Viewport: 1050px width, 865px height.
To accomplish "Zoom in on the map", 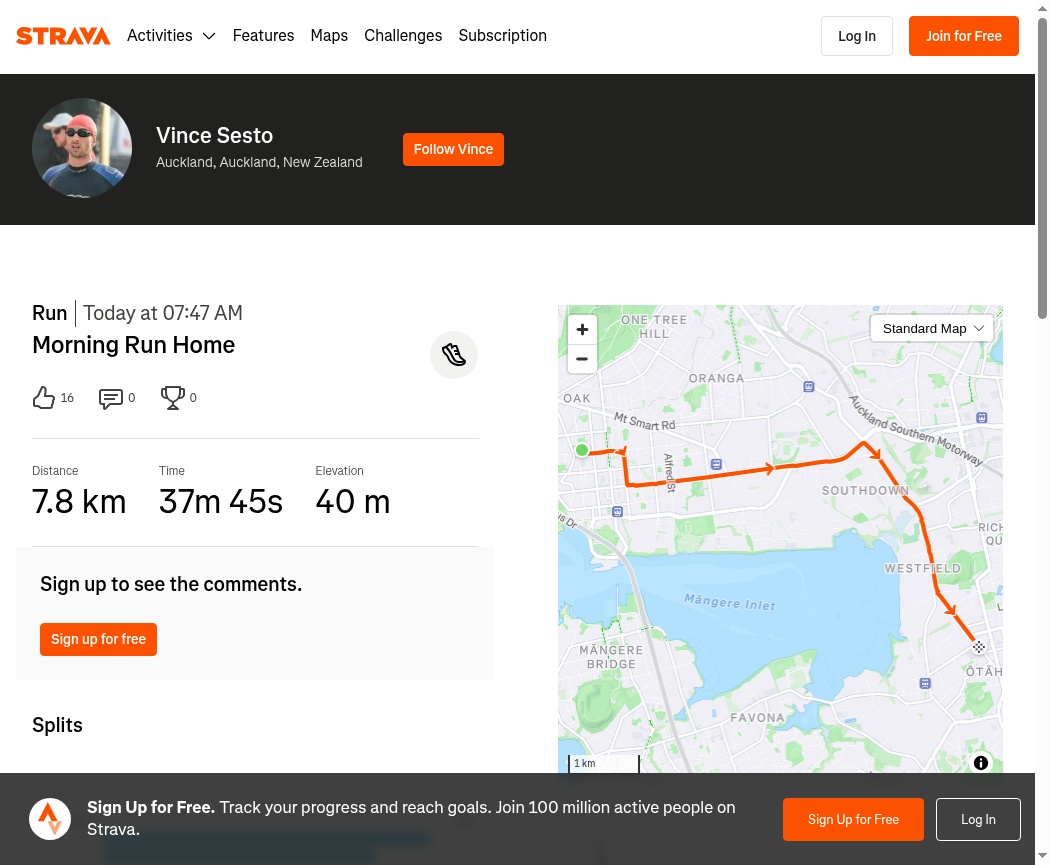I will coord(582,329).
